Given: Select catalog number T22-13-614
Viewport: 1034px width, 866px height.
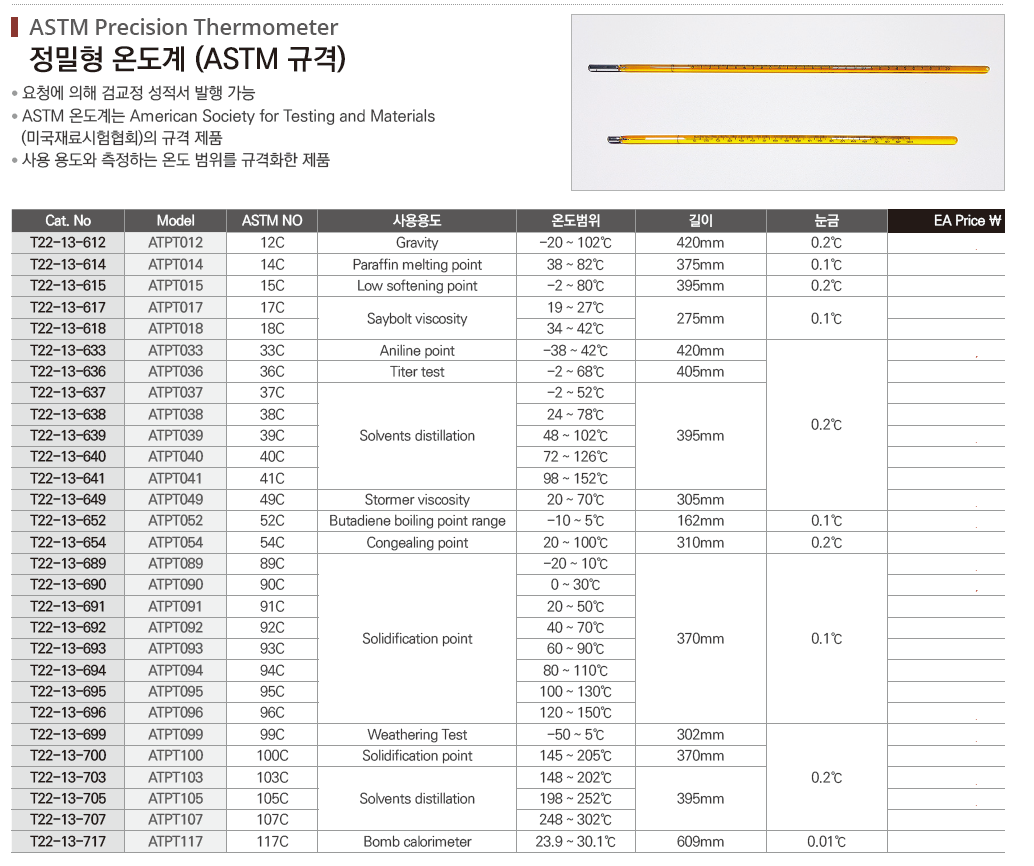Looking at the screenshot, I should [x=68, y=264].
